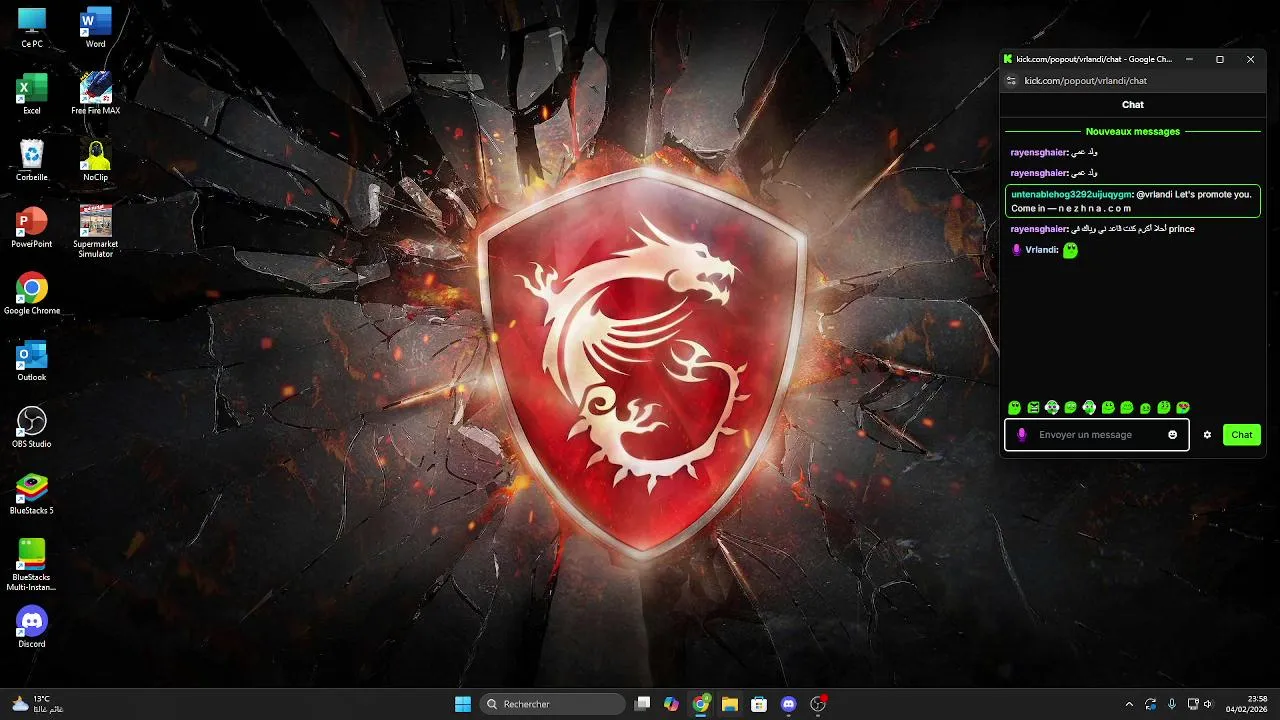
Task: Open the weather widget showing 13°C
Action: (36, 704)
